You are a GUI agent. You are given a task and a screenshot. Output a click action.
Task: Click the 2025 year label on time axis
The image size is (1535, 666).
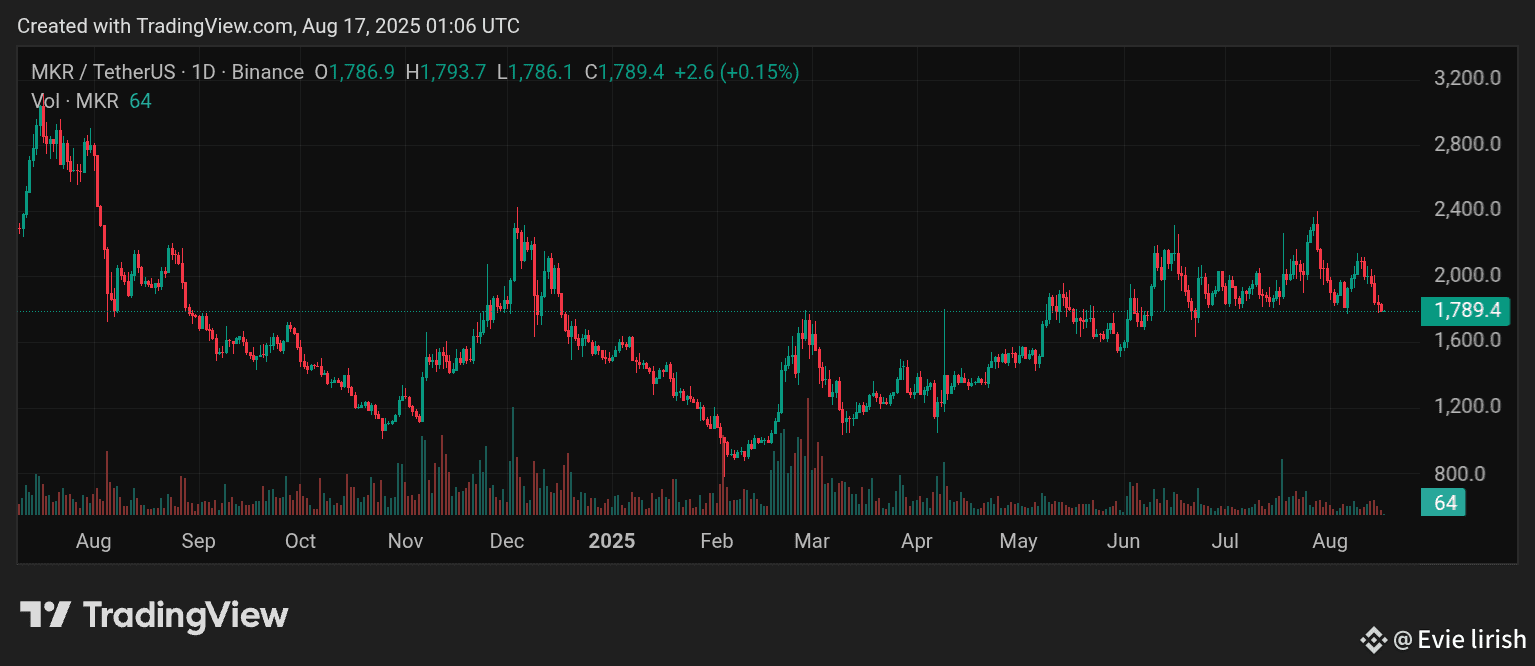612,541
